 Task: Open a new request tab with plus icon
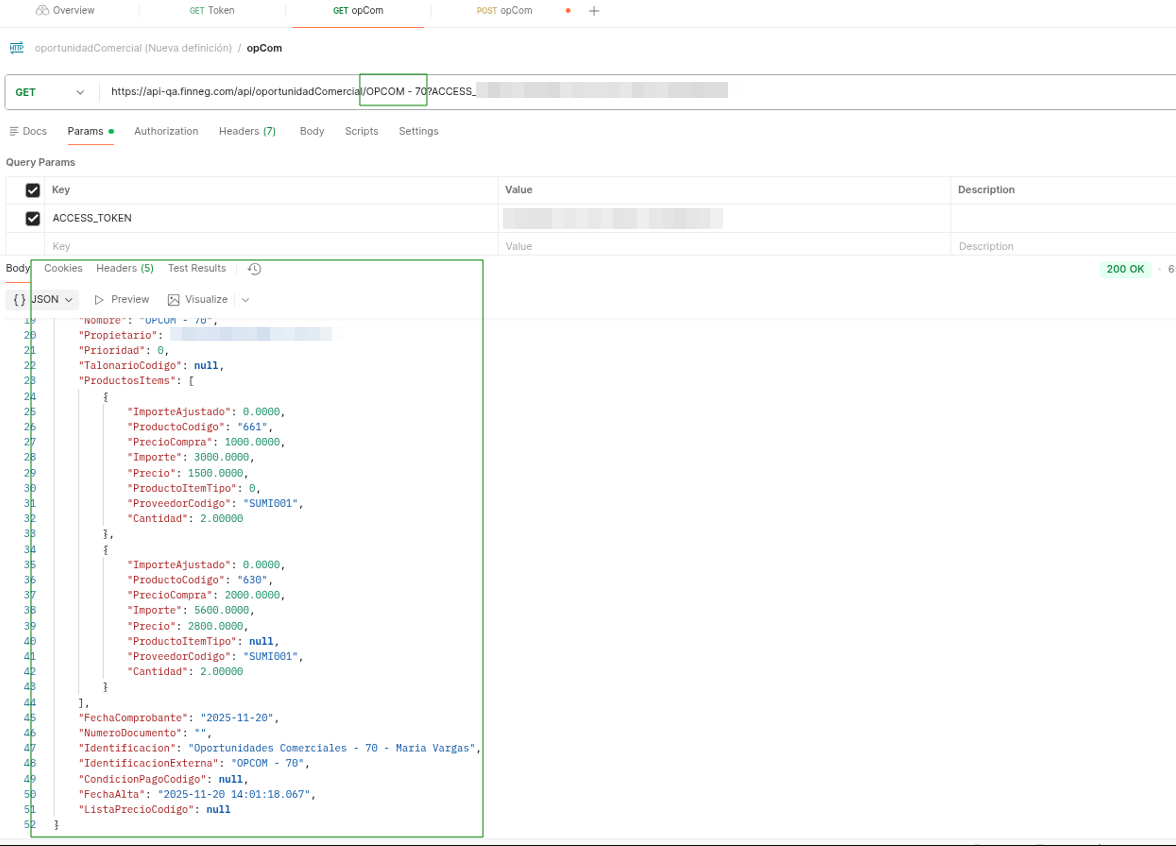[594, 11]
